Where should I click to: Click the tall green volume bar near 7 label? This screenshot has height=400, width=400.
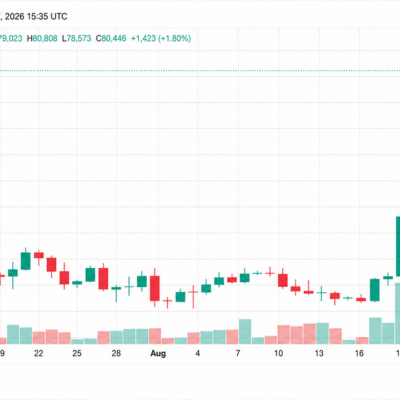click(245, 332)
